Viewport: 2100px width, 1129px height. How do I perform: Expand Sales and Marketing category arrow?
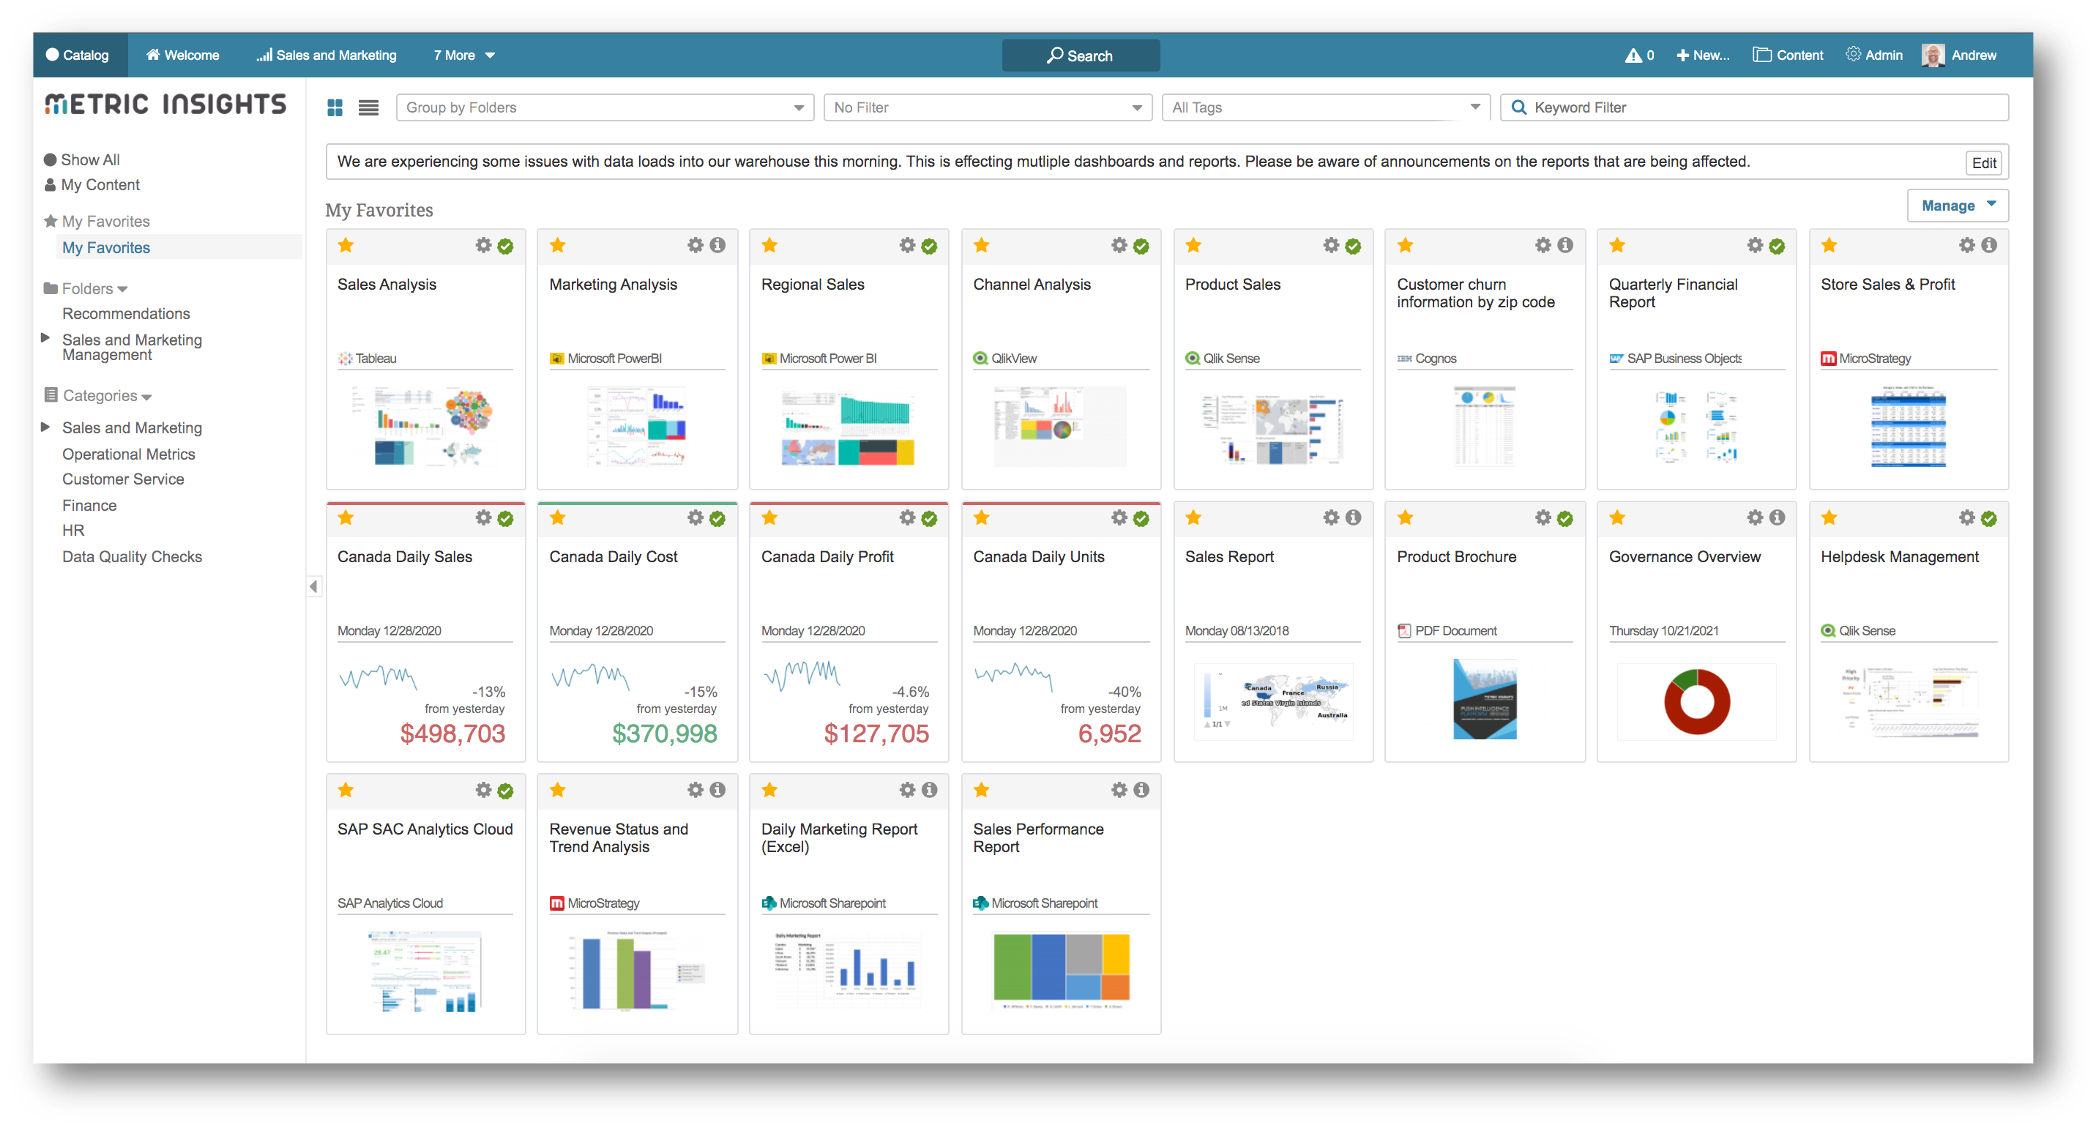point(45,427)
